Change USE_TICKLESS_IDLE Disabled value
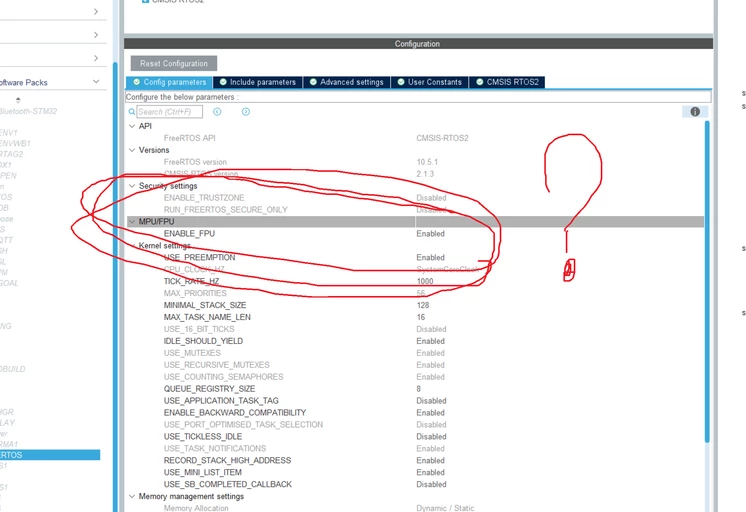The width and height of the screenshot is (746, 512). (431, 436)
